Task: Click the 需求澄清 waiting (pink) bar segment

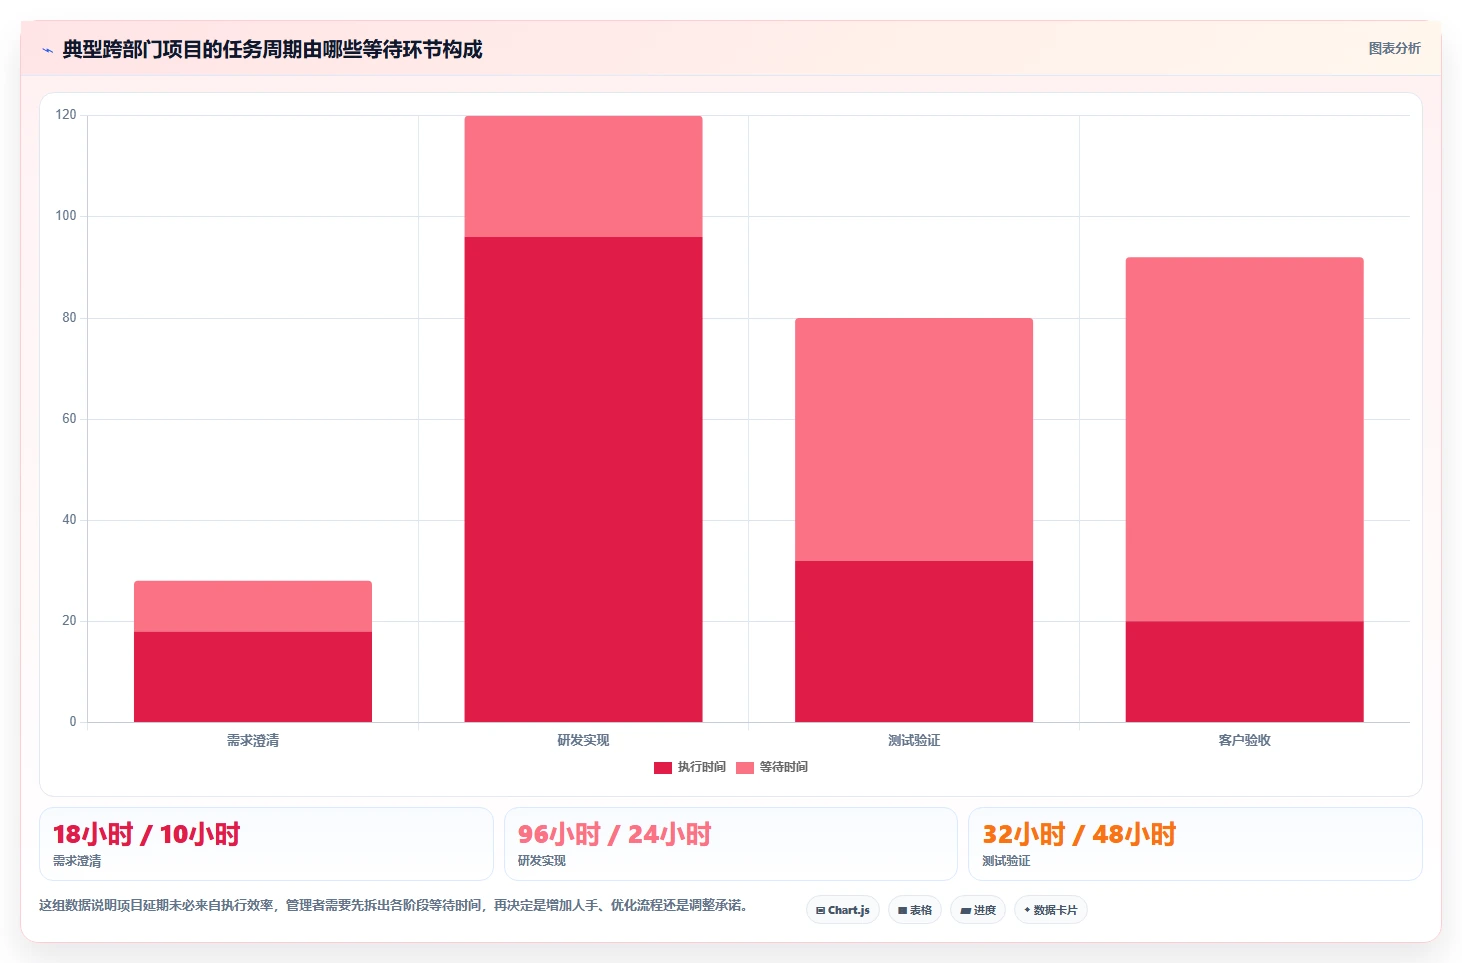Action: pyautogui.click(x=253, y=606)
